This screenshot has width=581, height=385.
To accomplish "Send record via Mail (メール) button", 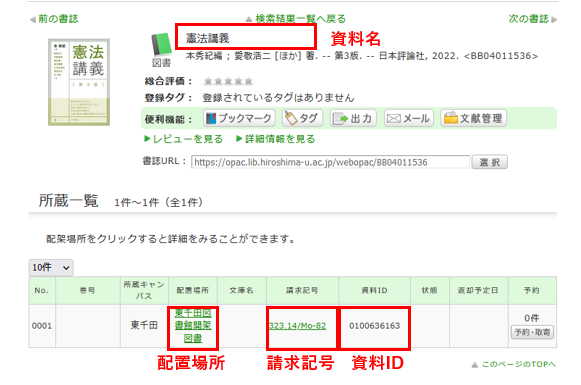I will [x=408, y=119].
